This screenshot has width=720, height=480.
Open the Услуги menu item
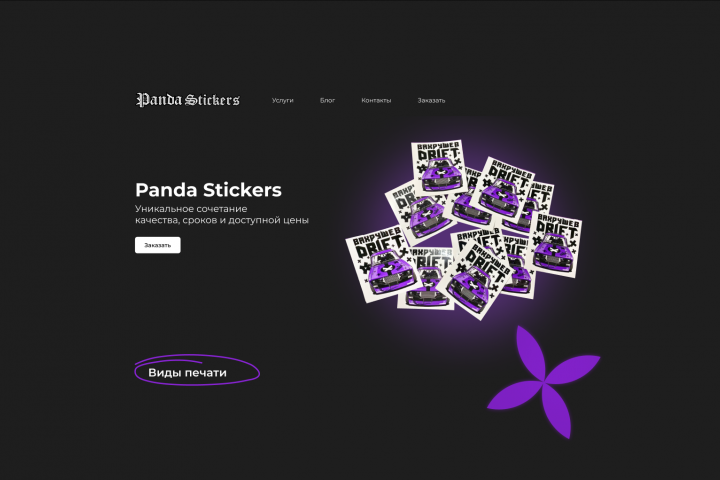pyautogui.click(x=282, y=100)
